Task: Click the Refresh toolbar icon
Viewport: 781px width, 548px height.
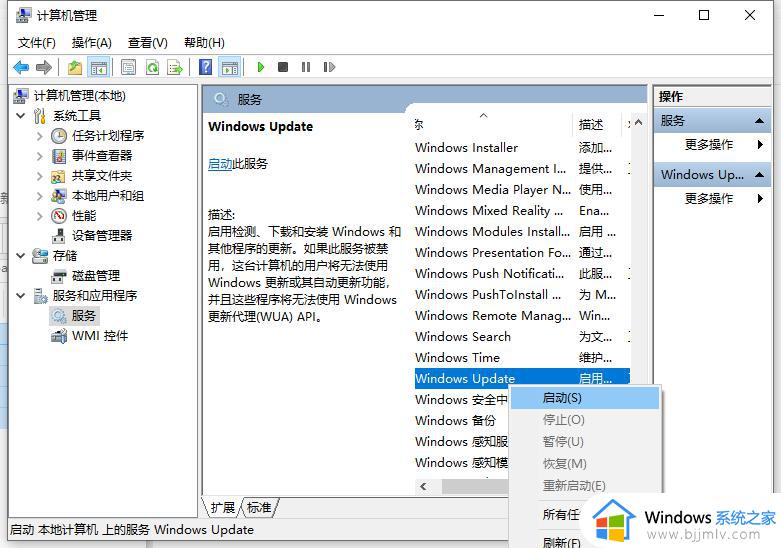Action: click(x=152, y=67)
